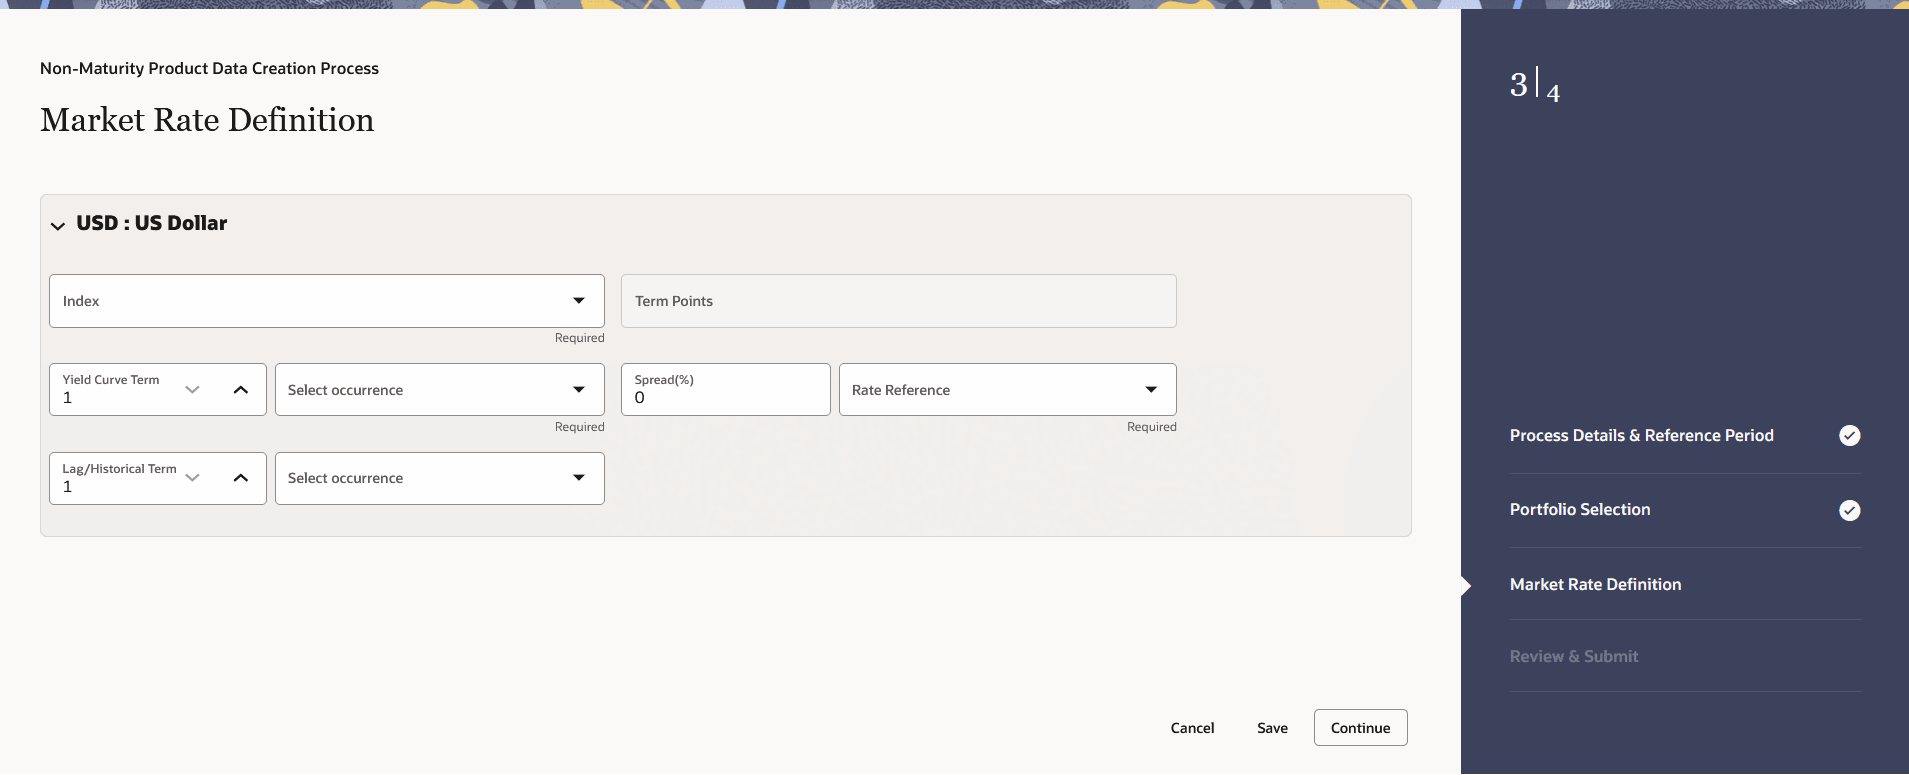
Task: Click the step 3 of 4 indicator
Action: [1535, 85]
